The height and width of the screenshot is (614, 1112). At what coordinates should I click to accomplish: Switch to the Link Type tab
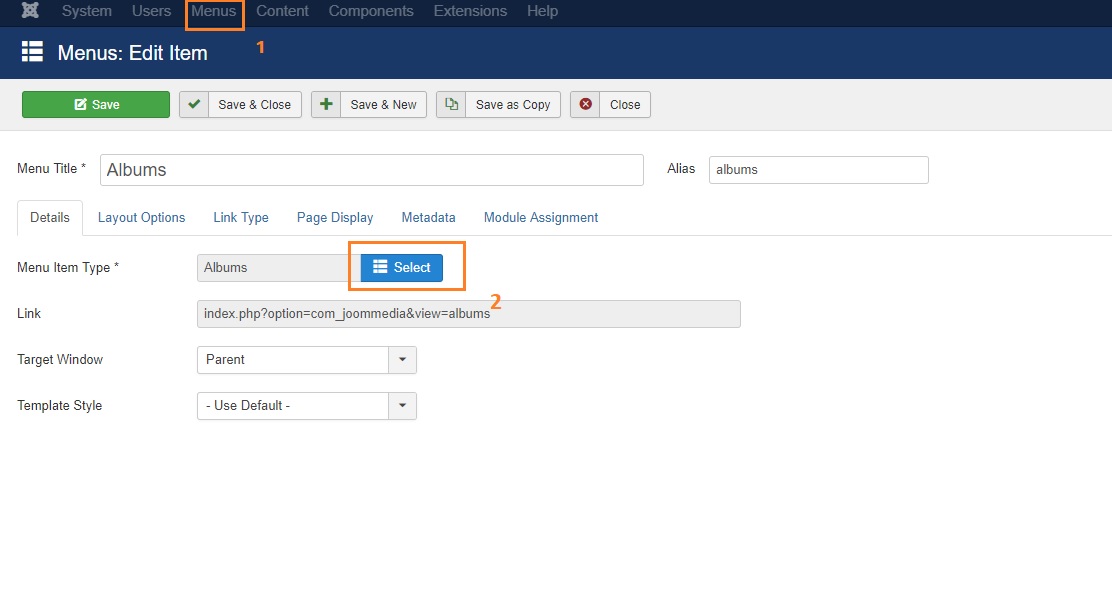coord(241,217)
